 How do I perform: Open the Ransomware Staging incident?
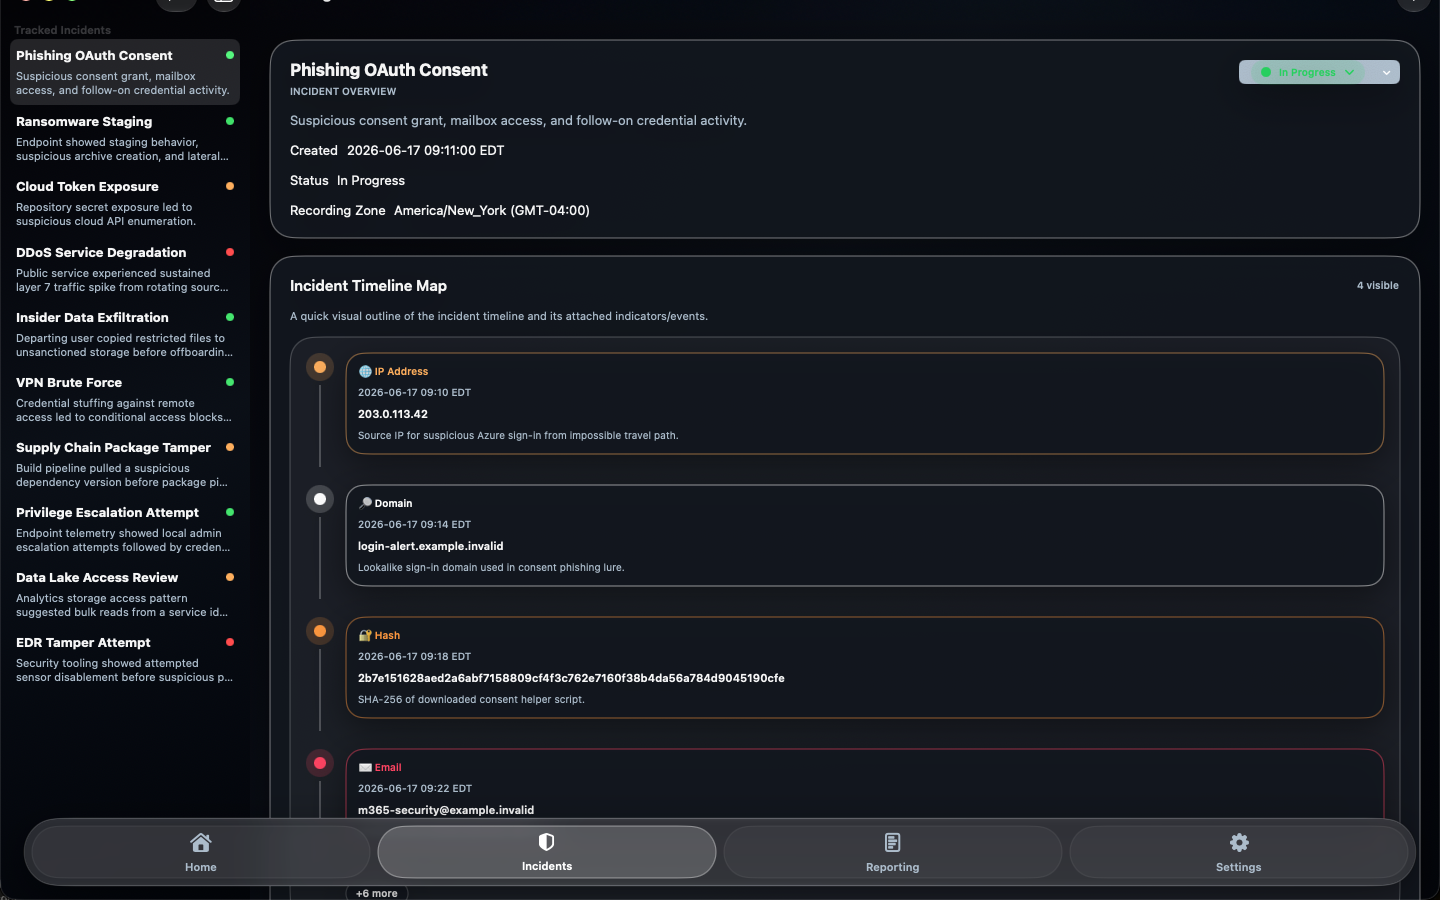(x=125, y=138)
